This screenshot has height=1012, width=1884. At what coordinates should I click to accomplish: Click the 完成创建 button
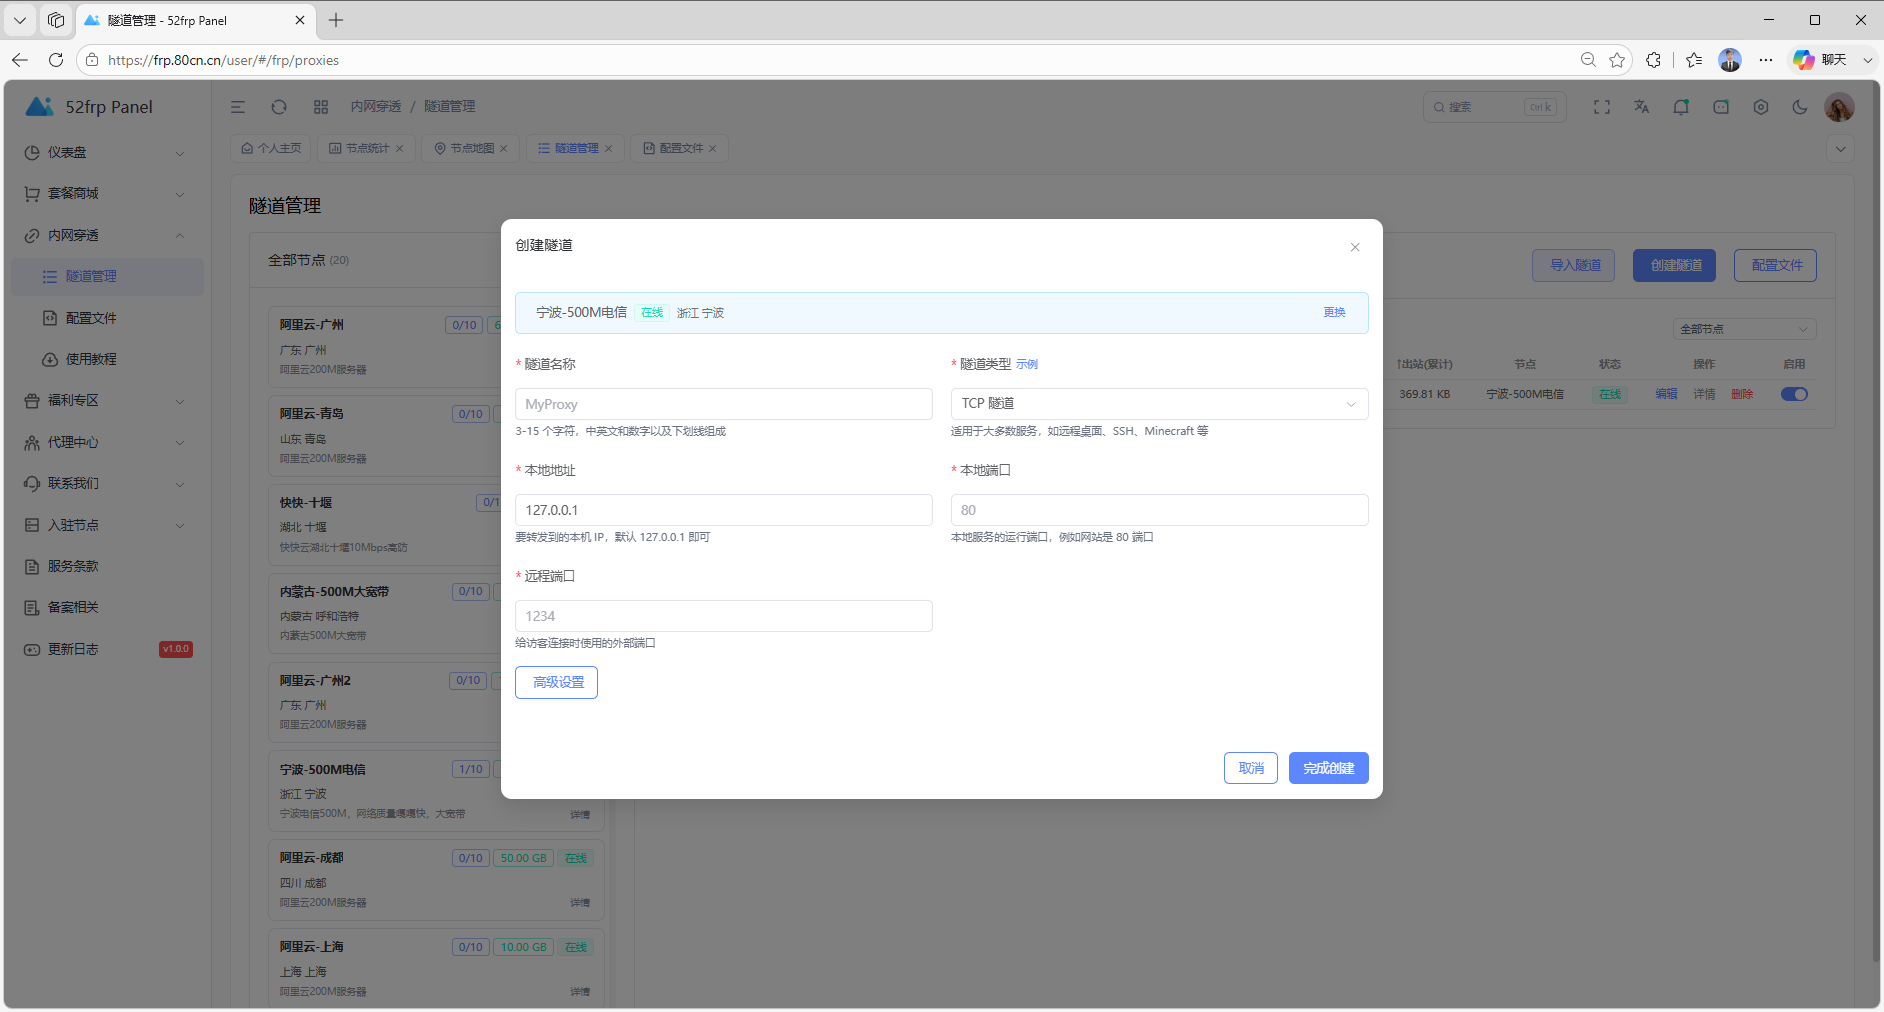[1328, 768]
